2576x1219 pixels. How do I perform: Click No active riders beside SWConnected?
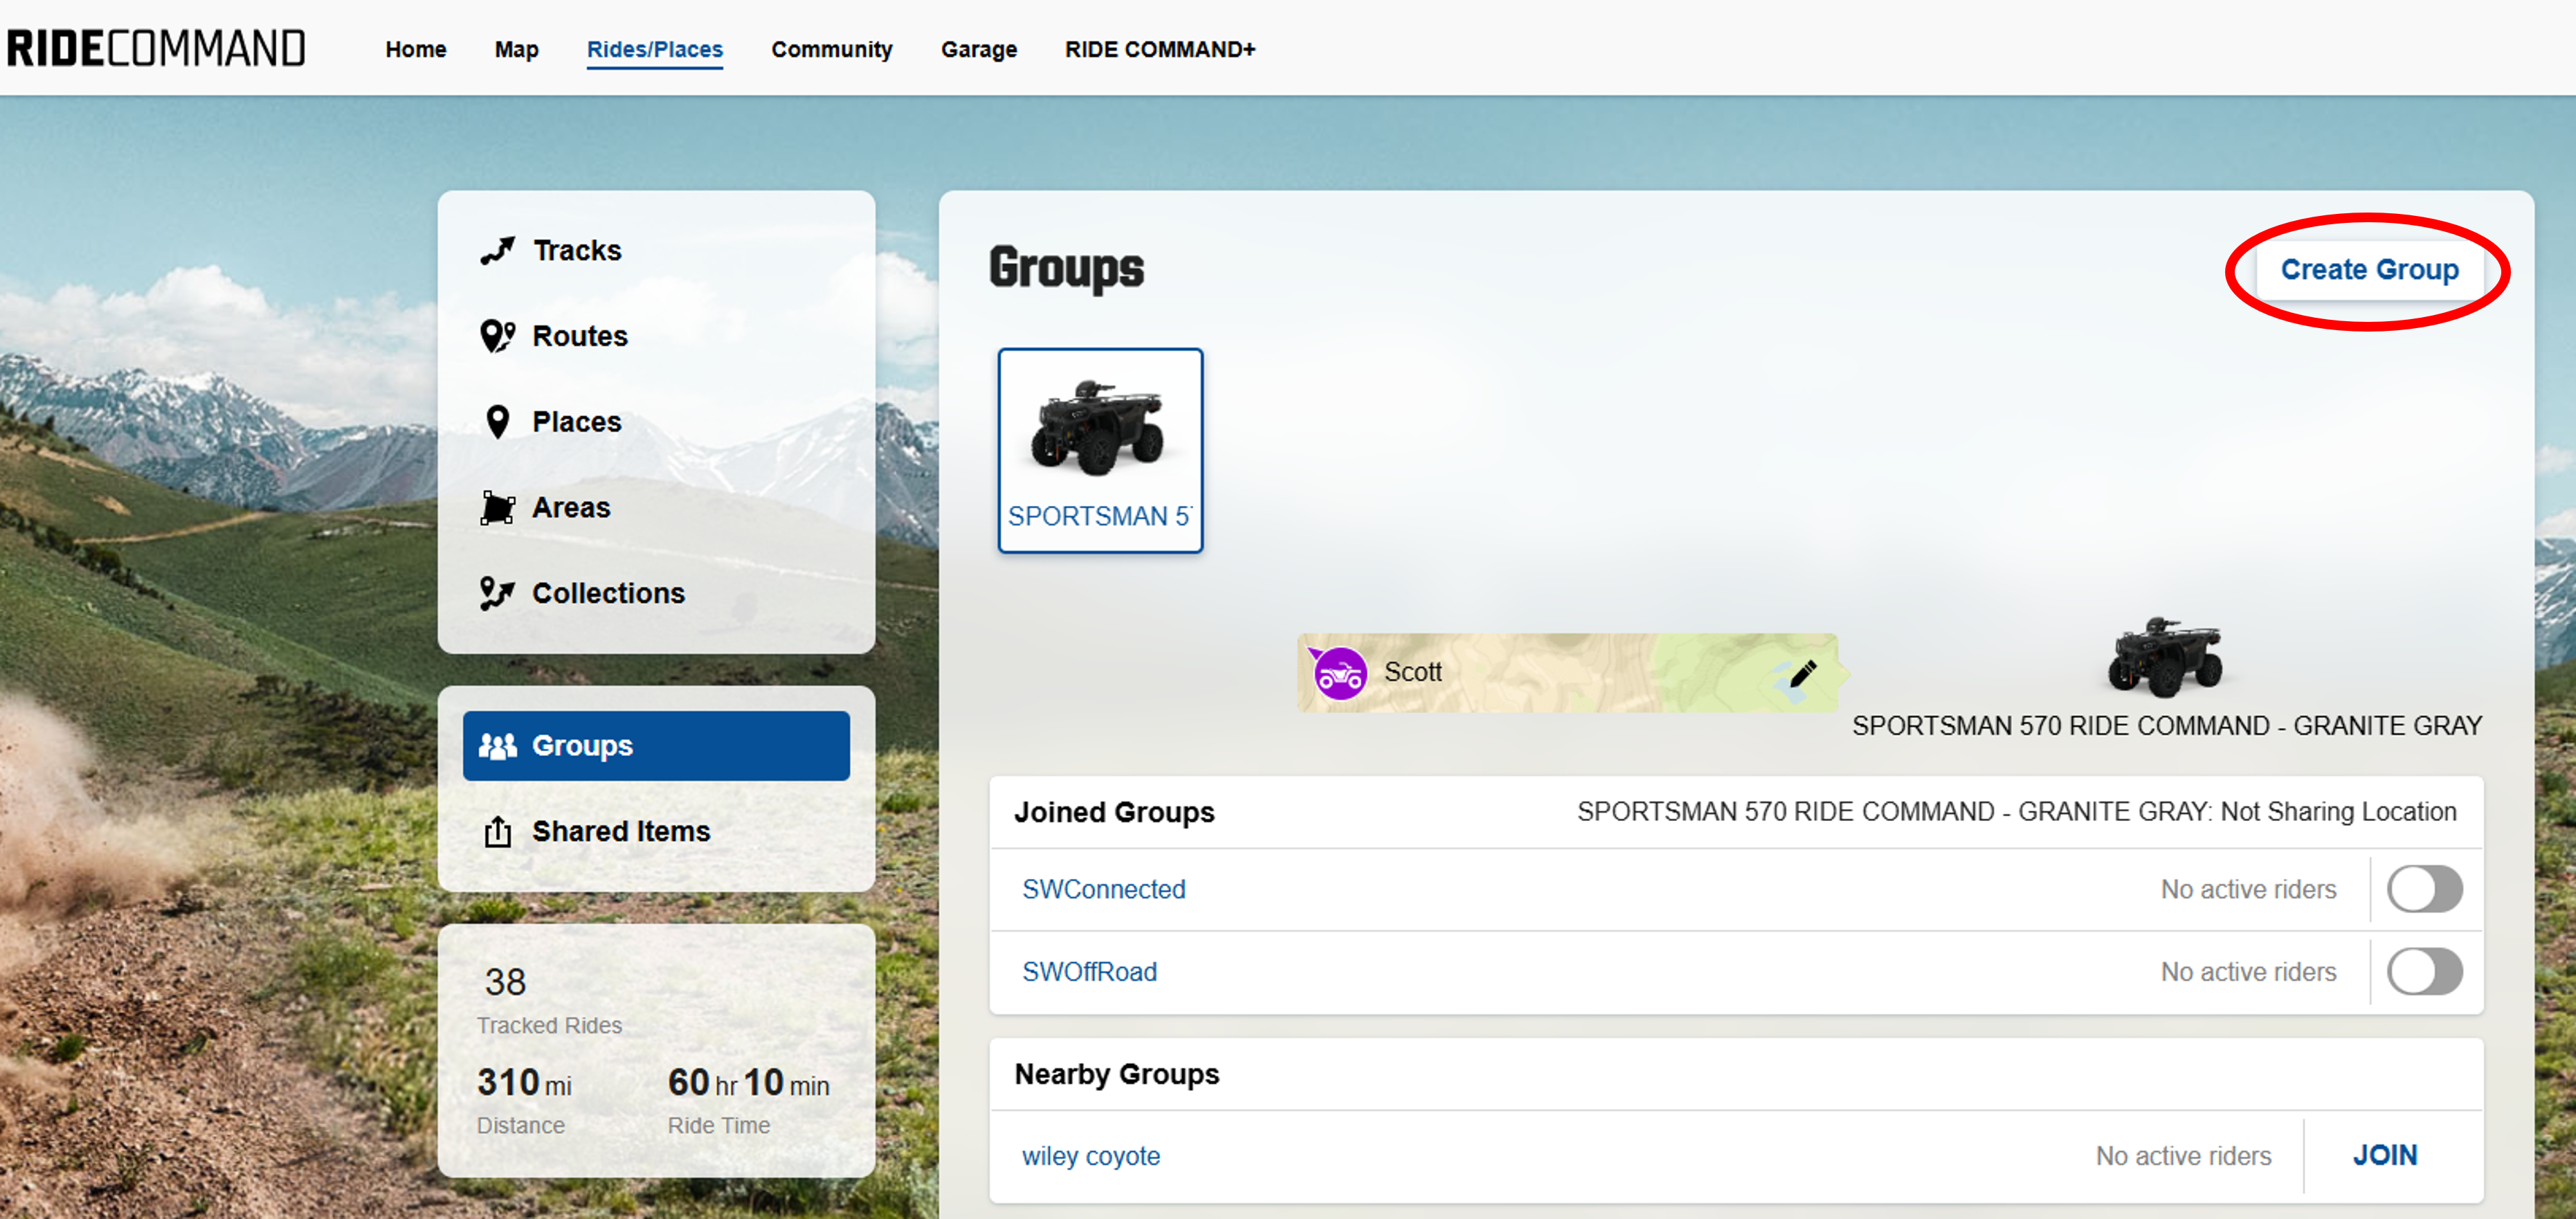[2248, 889]
